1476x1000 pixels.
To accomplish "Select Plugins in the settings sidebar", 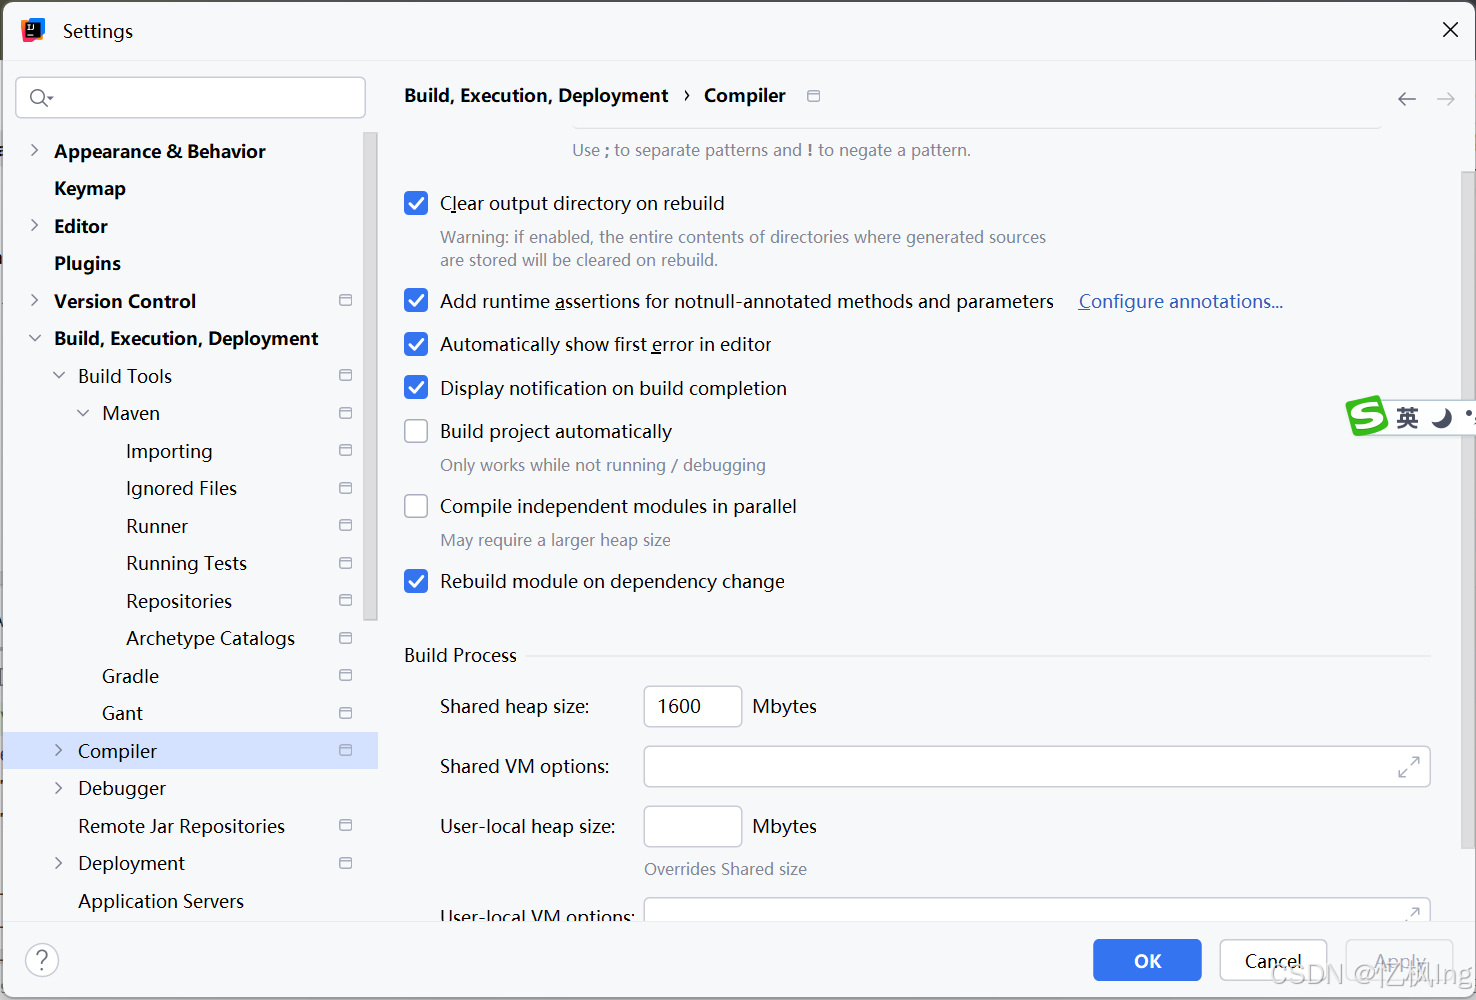I will [88, 263].
